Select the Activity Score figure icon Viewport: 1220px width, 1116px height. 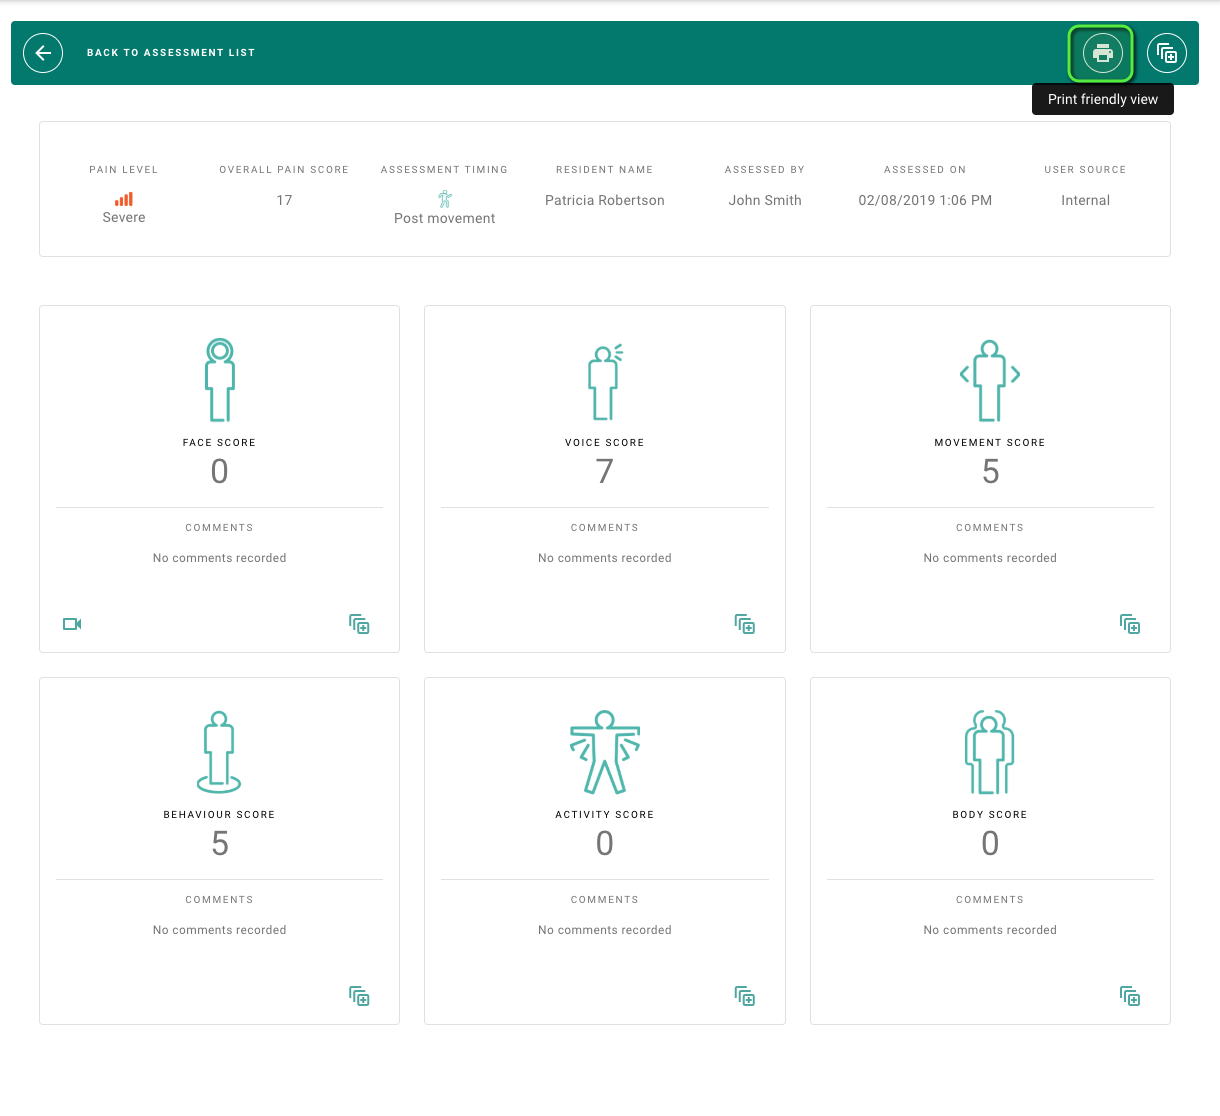pos(605,752)
